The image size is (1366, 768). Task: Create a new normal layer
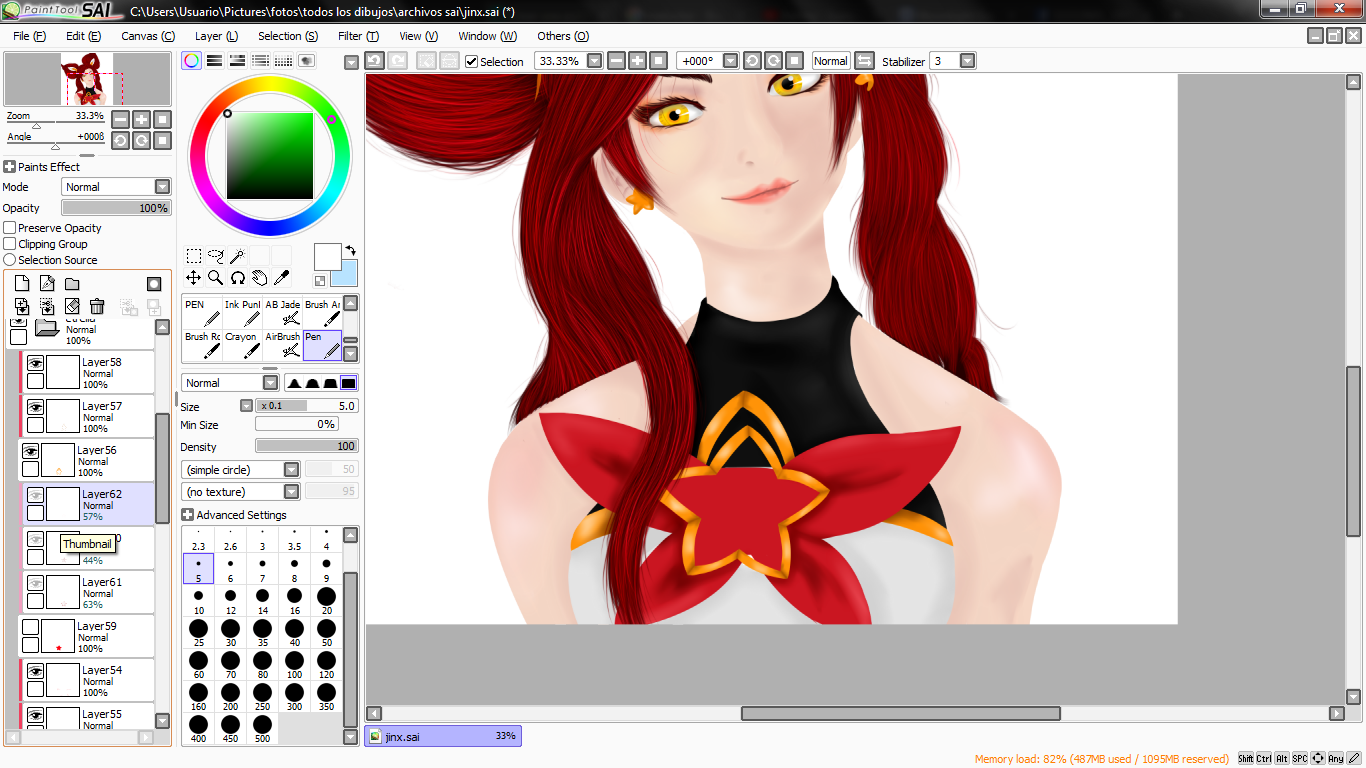pyautogui.click(x=22, y=284)
